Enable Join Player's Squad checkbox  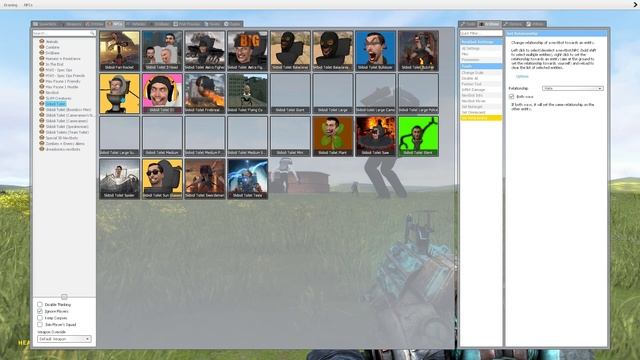click(40, 324)
